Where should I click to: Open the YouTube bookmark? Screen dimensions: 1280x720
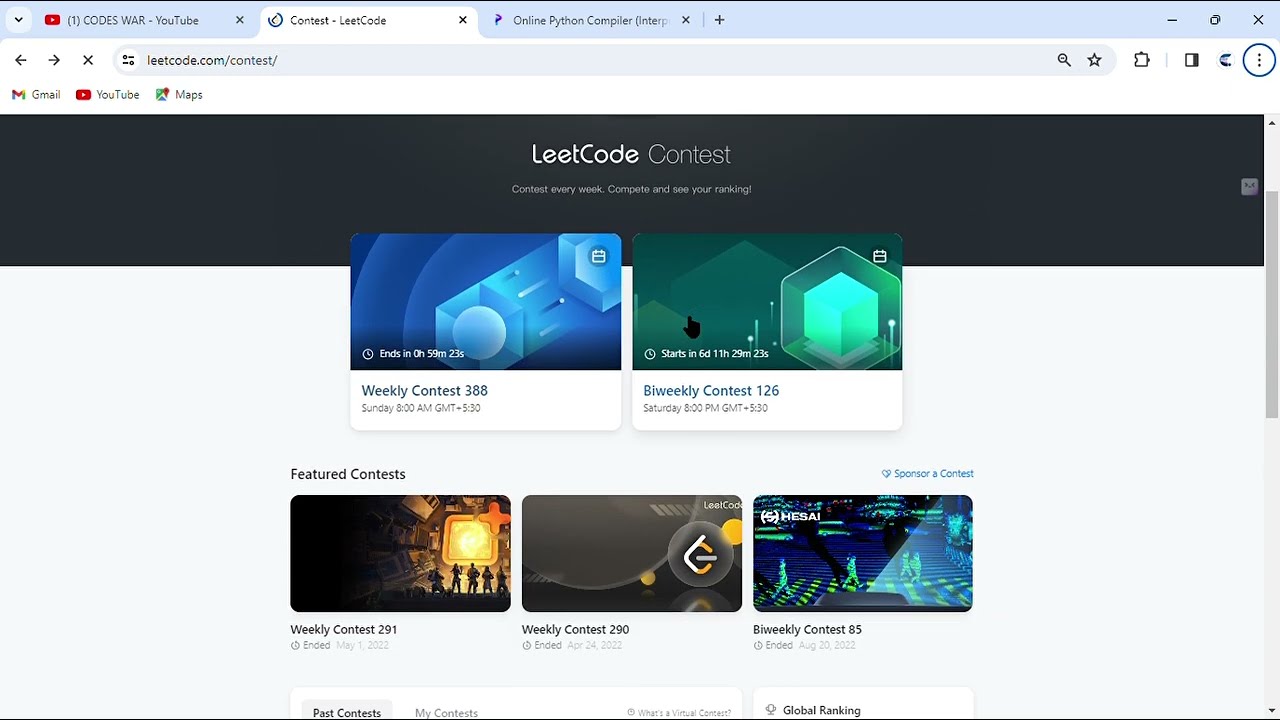tap(108, 94)
